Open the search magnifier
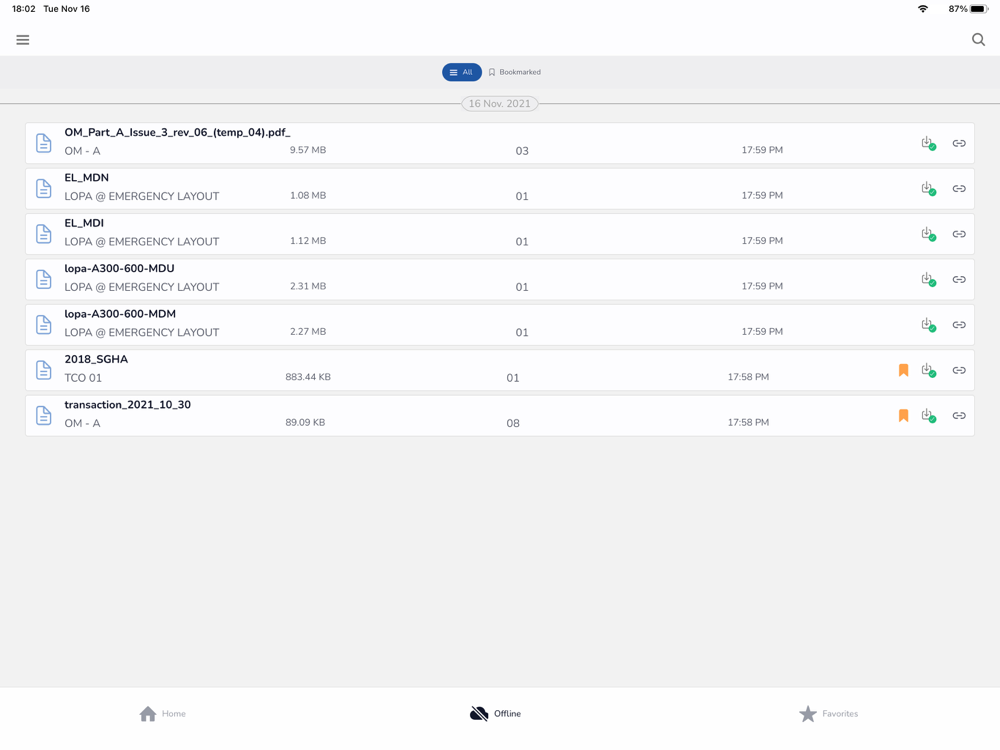The image size is (1000, 750). pos(978,40)
